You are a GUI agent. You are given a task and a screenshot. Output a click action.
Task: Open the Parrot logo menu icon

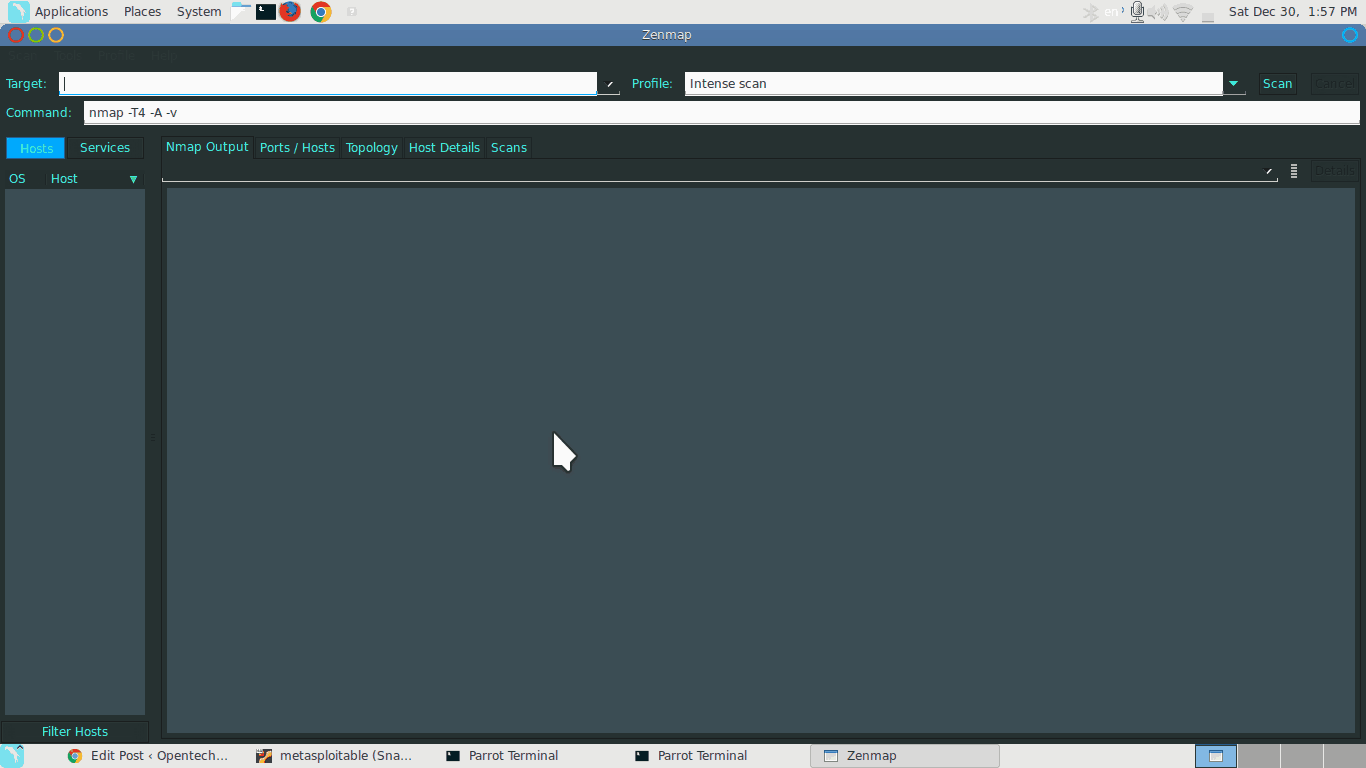[x=18, y=12]
